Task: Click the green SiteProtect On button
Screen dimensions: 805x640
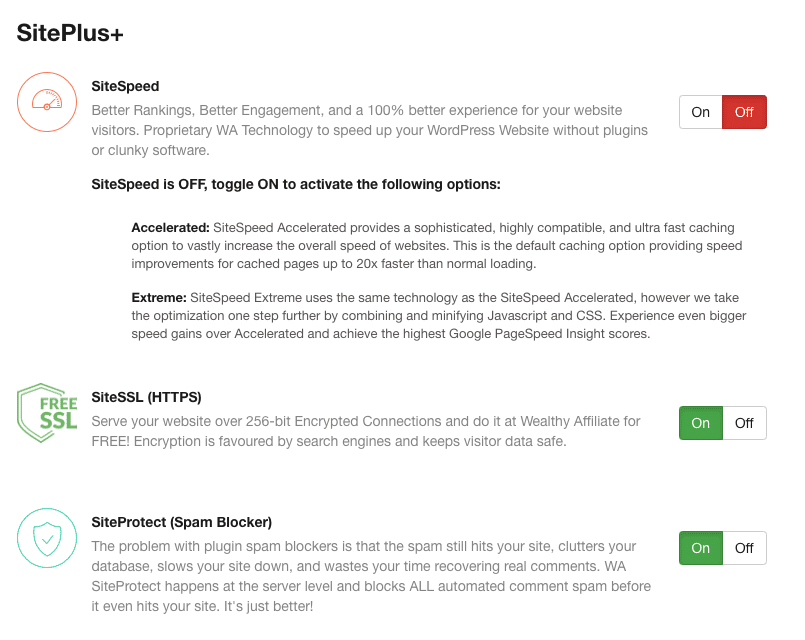Action: (x=700, y=548)
